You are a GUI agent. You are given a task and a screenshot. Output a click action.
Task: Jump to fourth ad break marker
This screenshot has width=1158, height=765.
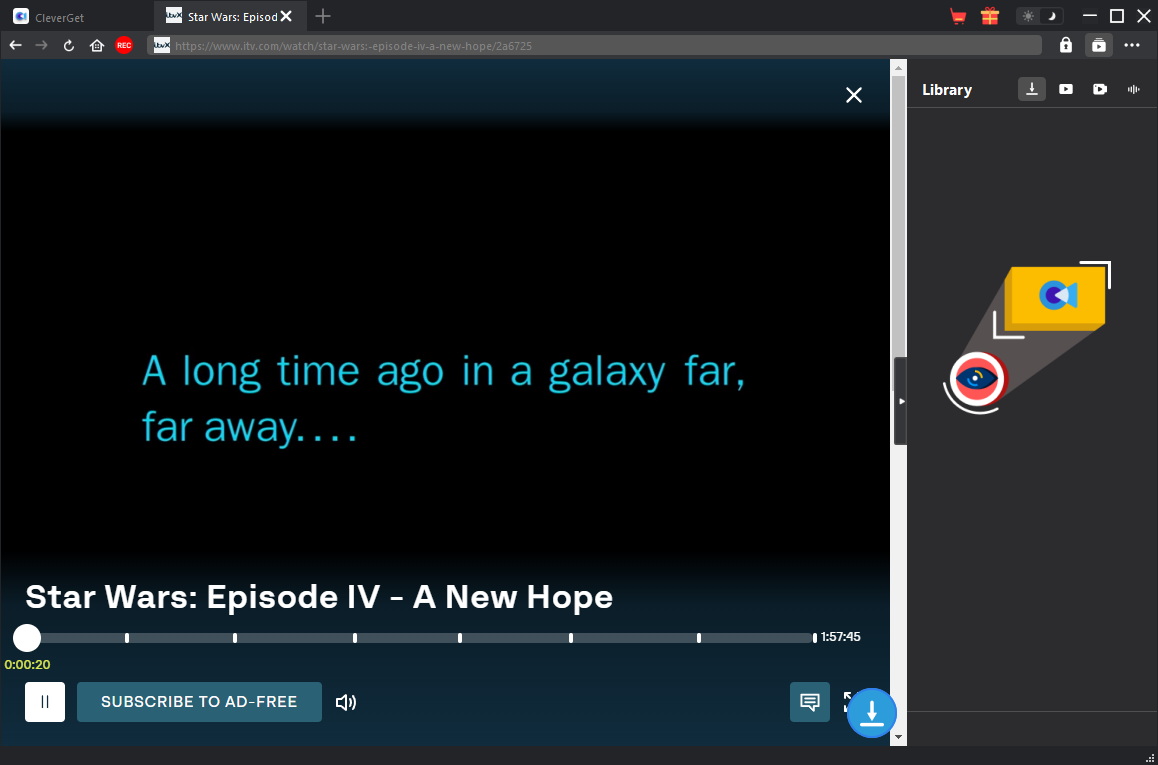[460, 637]
